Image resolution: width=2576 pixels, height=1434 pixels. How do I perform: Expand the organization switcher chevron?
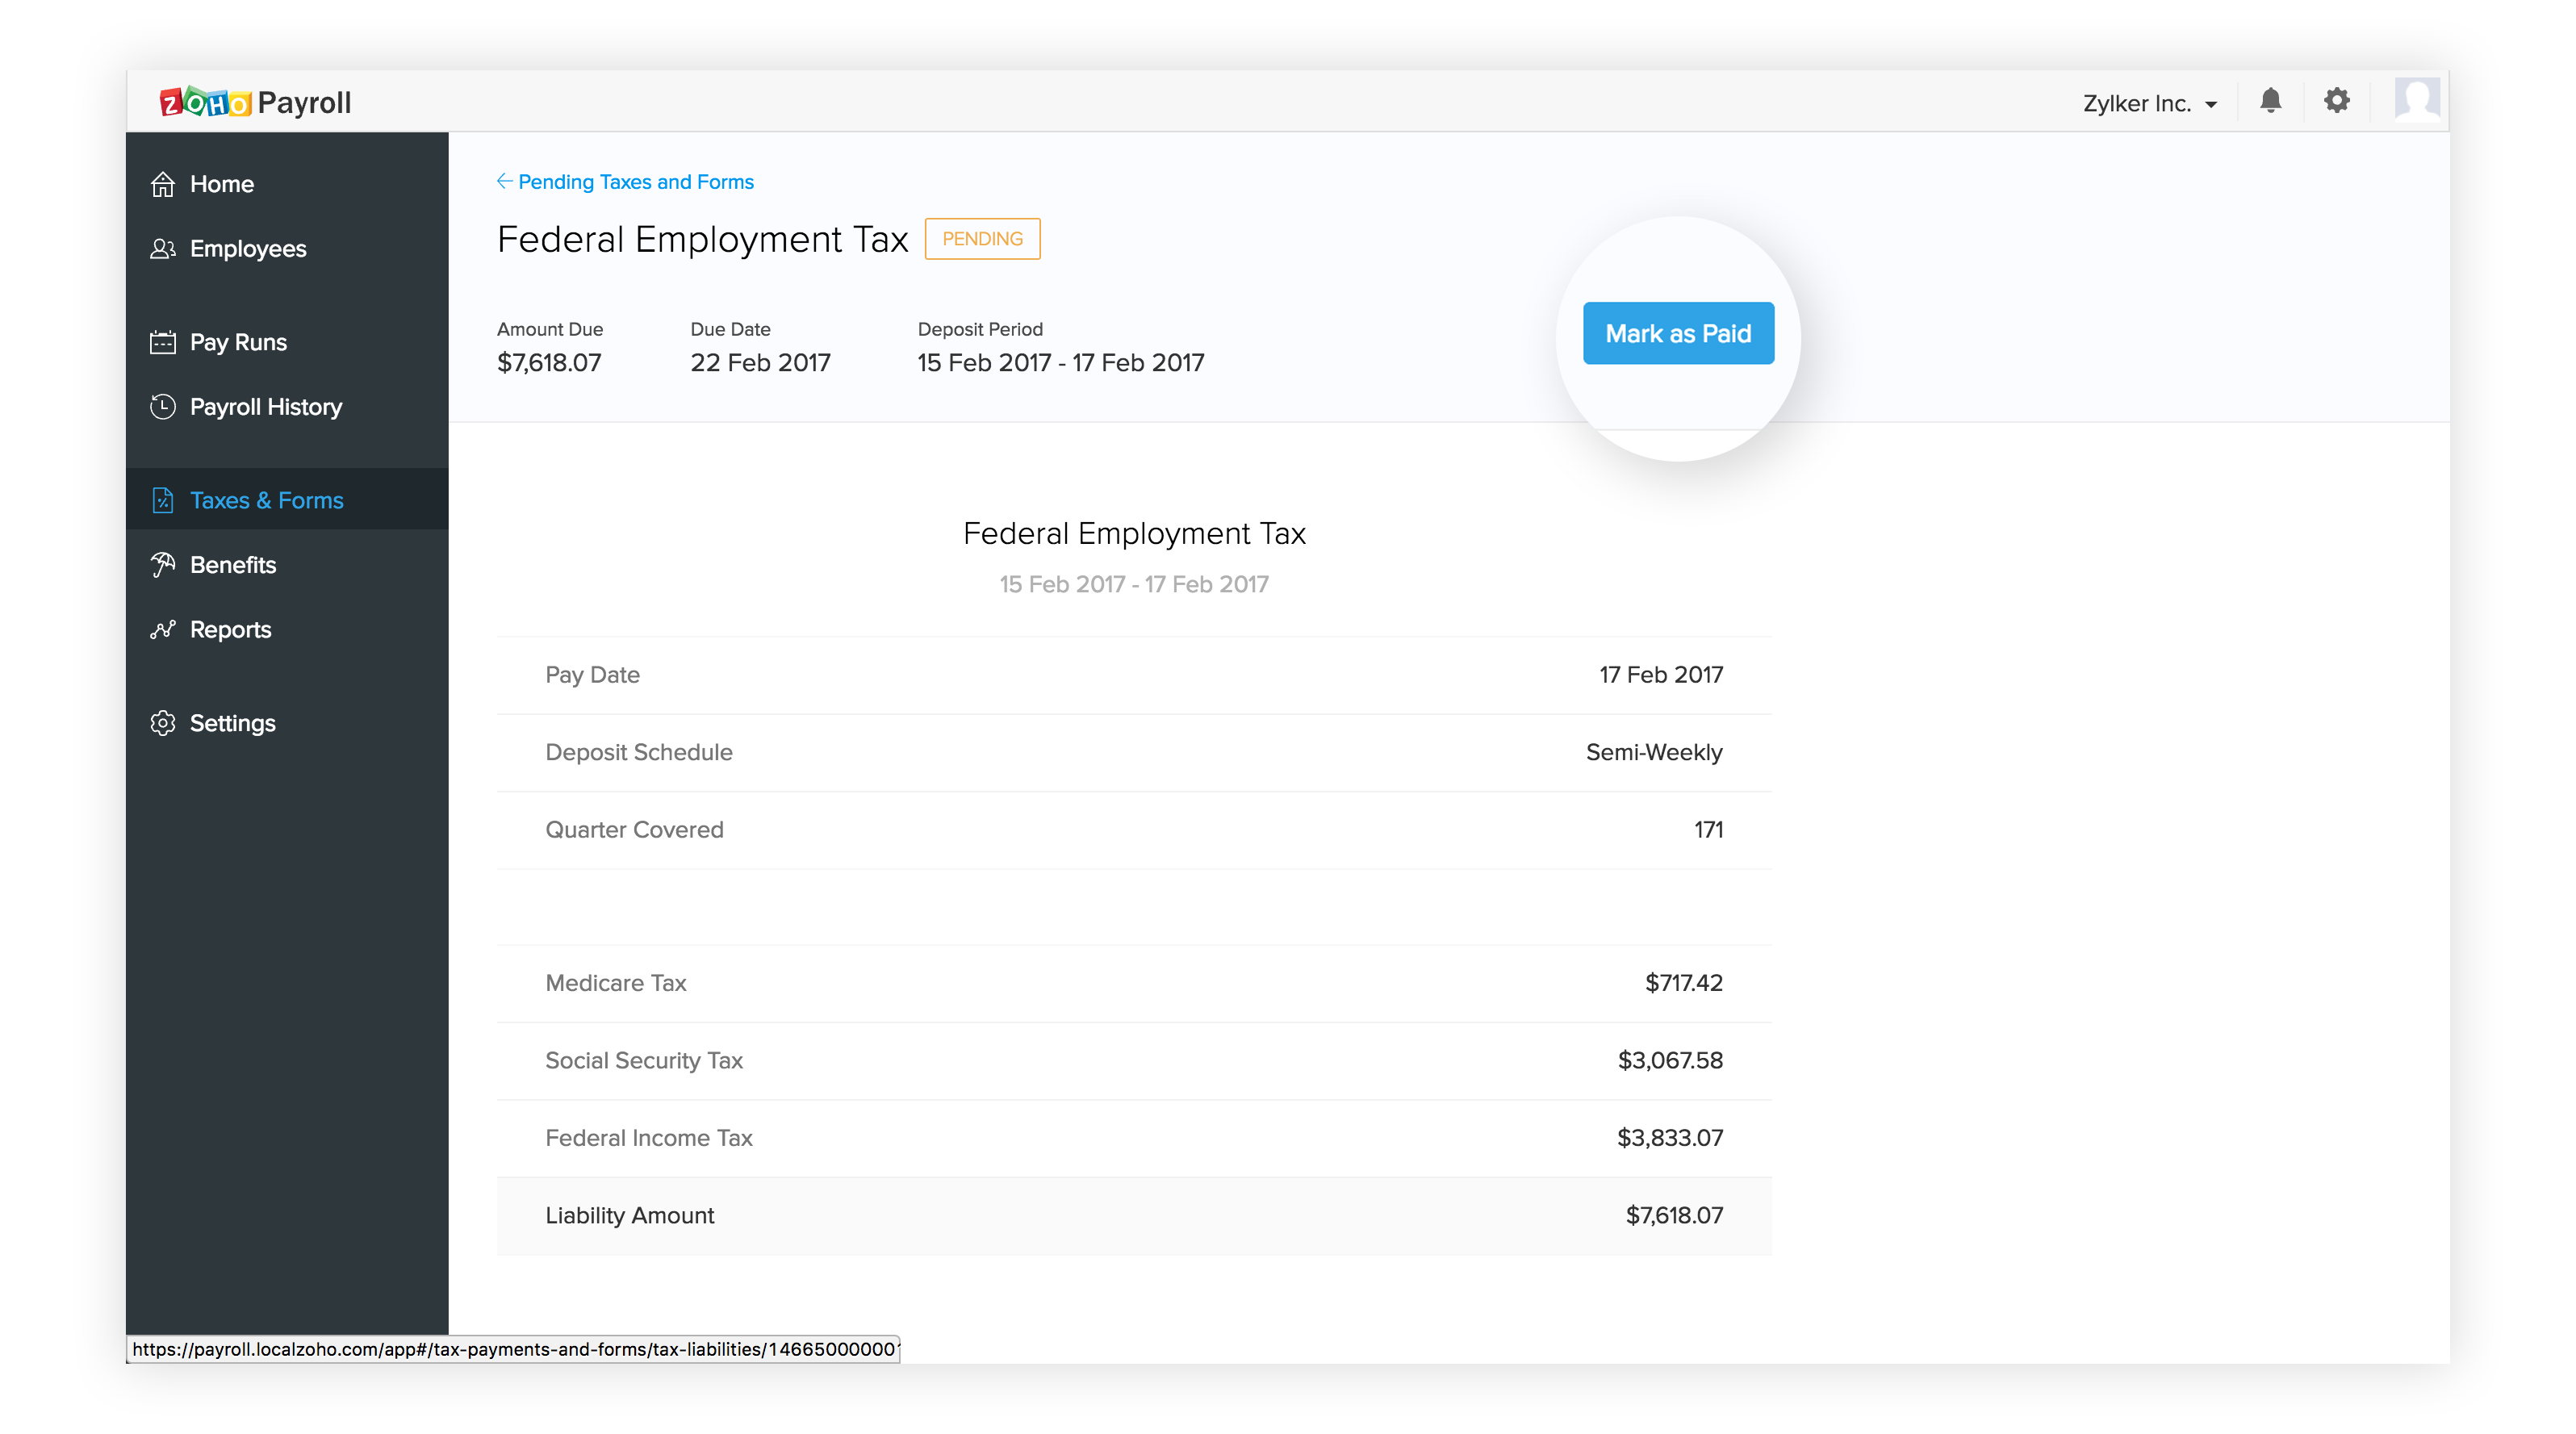click(2213, 103)
